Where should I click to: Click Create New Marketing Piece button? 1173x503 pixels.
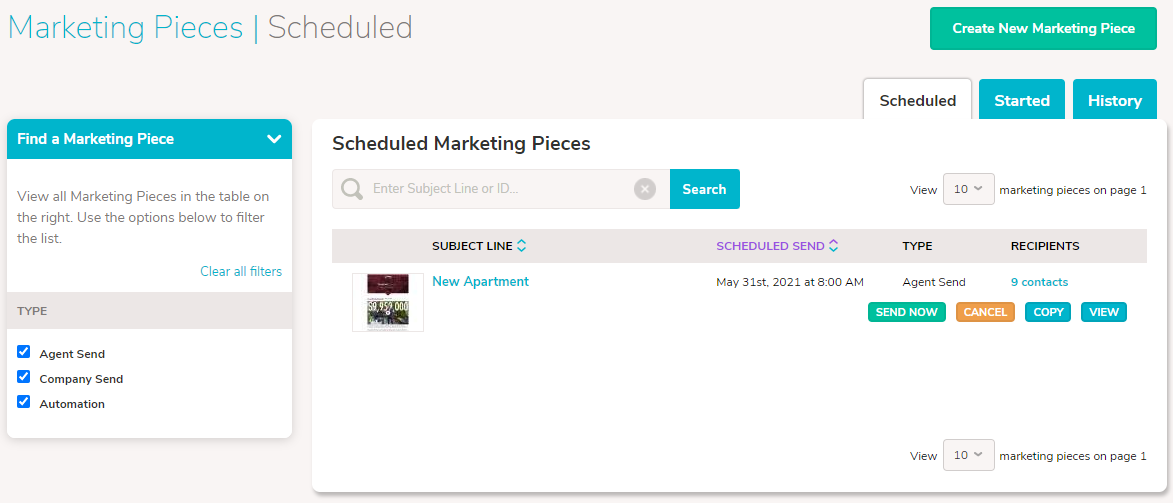tap(1044, 28)
